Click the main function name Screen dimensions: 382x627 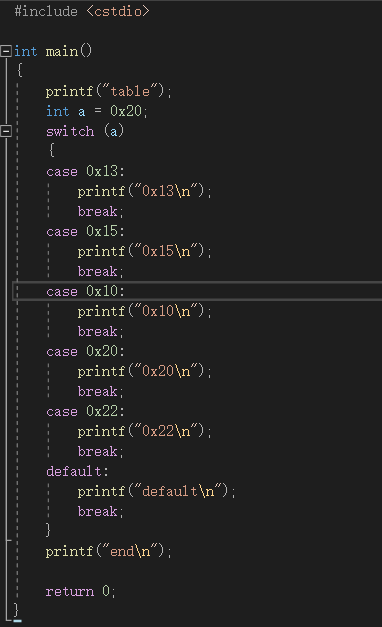point(62,52)
